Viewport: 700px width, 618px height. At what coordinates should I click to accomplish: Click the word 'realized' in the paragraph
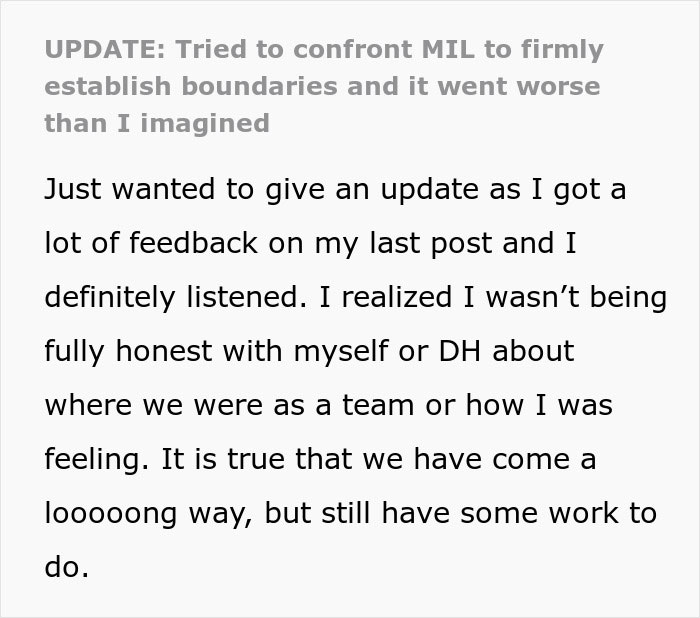click(396, 297)
